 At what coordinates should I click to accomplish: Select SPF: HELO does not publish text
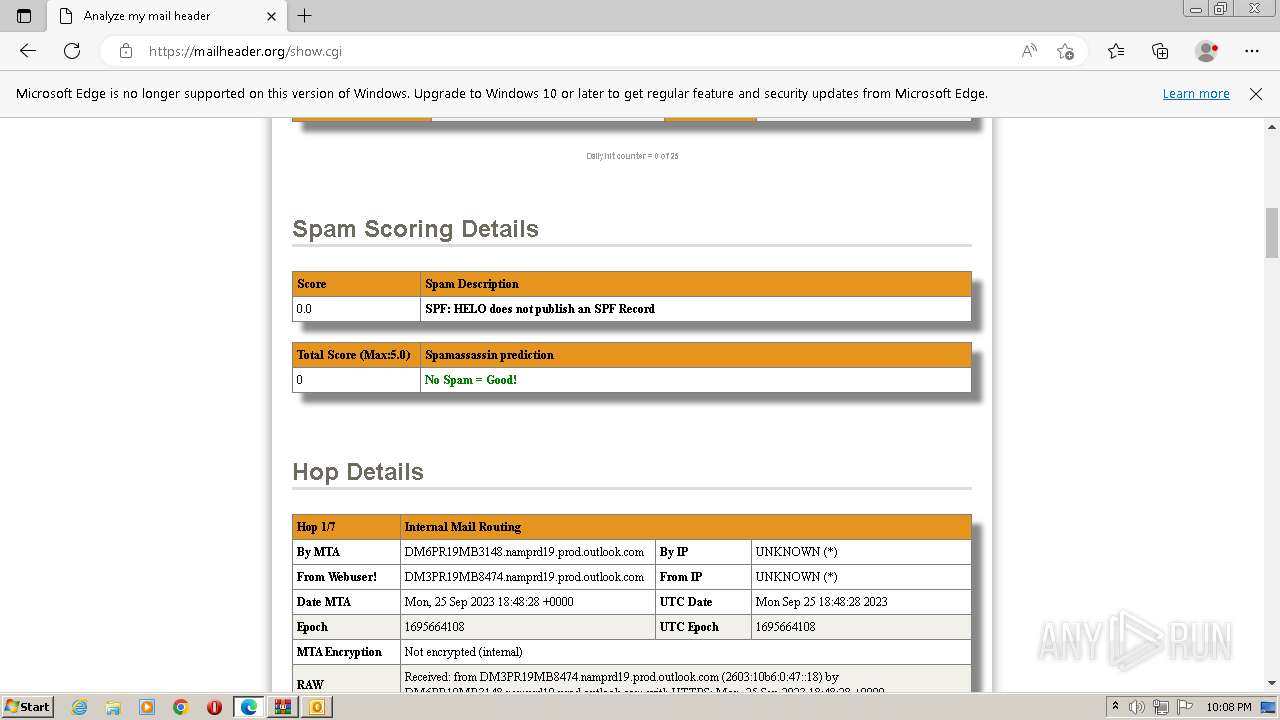(540, 309)
